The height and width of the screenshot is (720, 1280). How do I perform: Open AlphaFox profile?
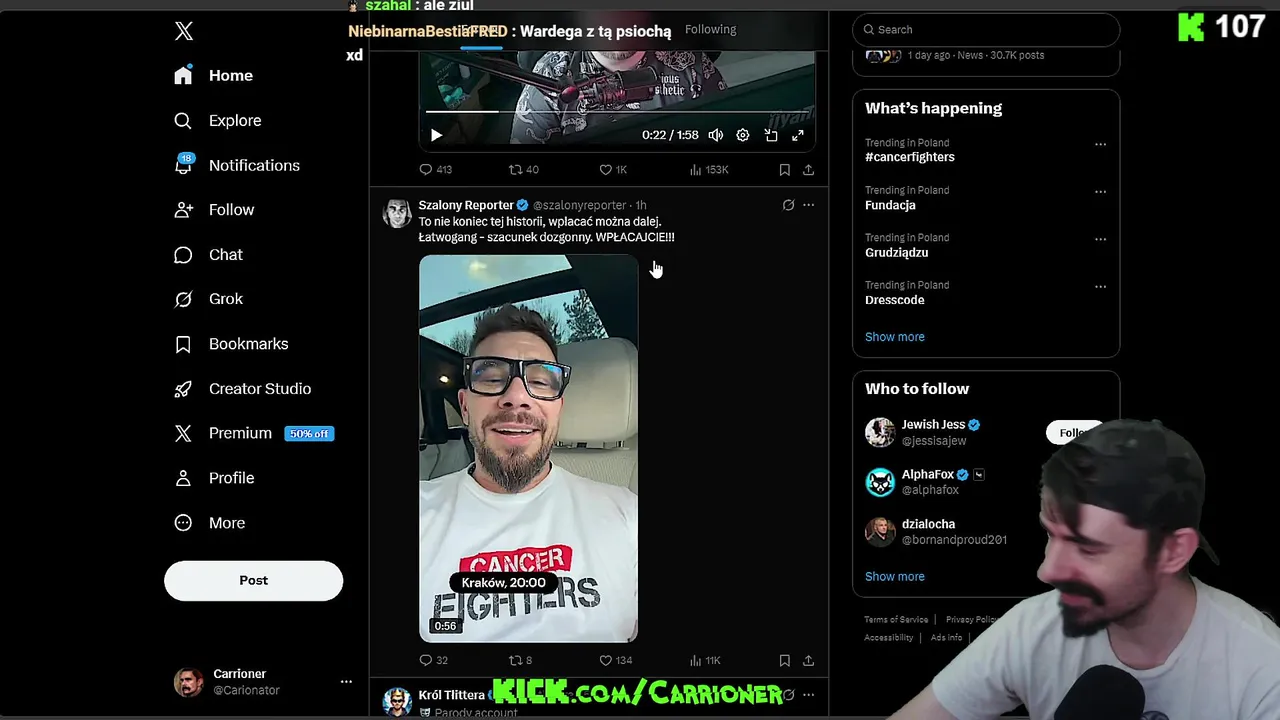tap(928, 475)
